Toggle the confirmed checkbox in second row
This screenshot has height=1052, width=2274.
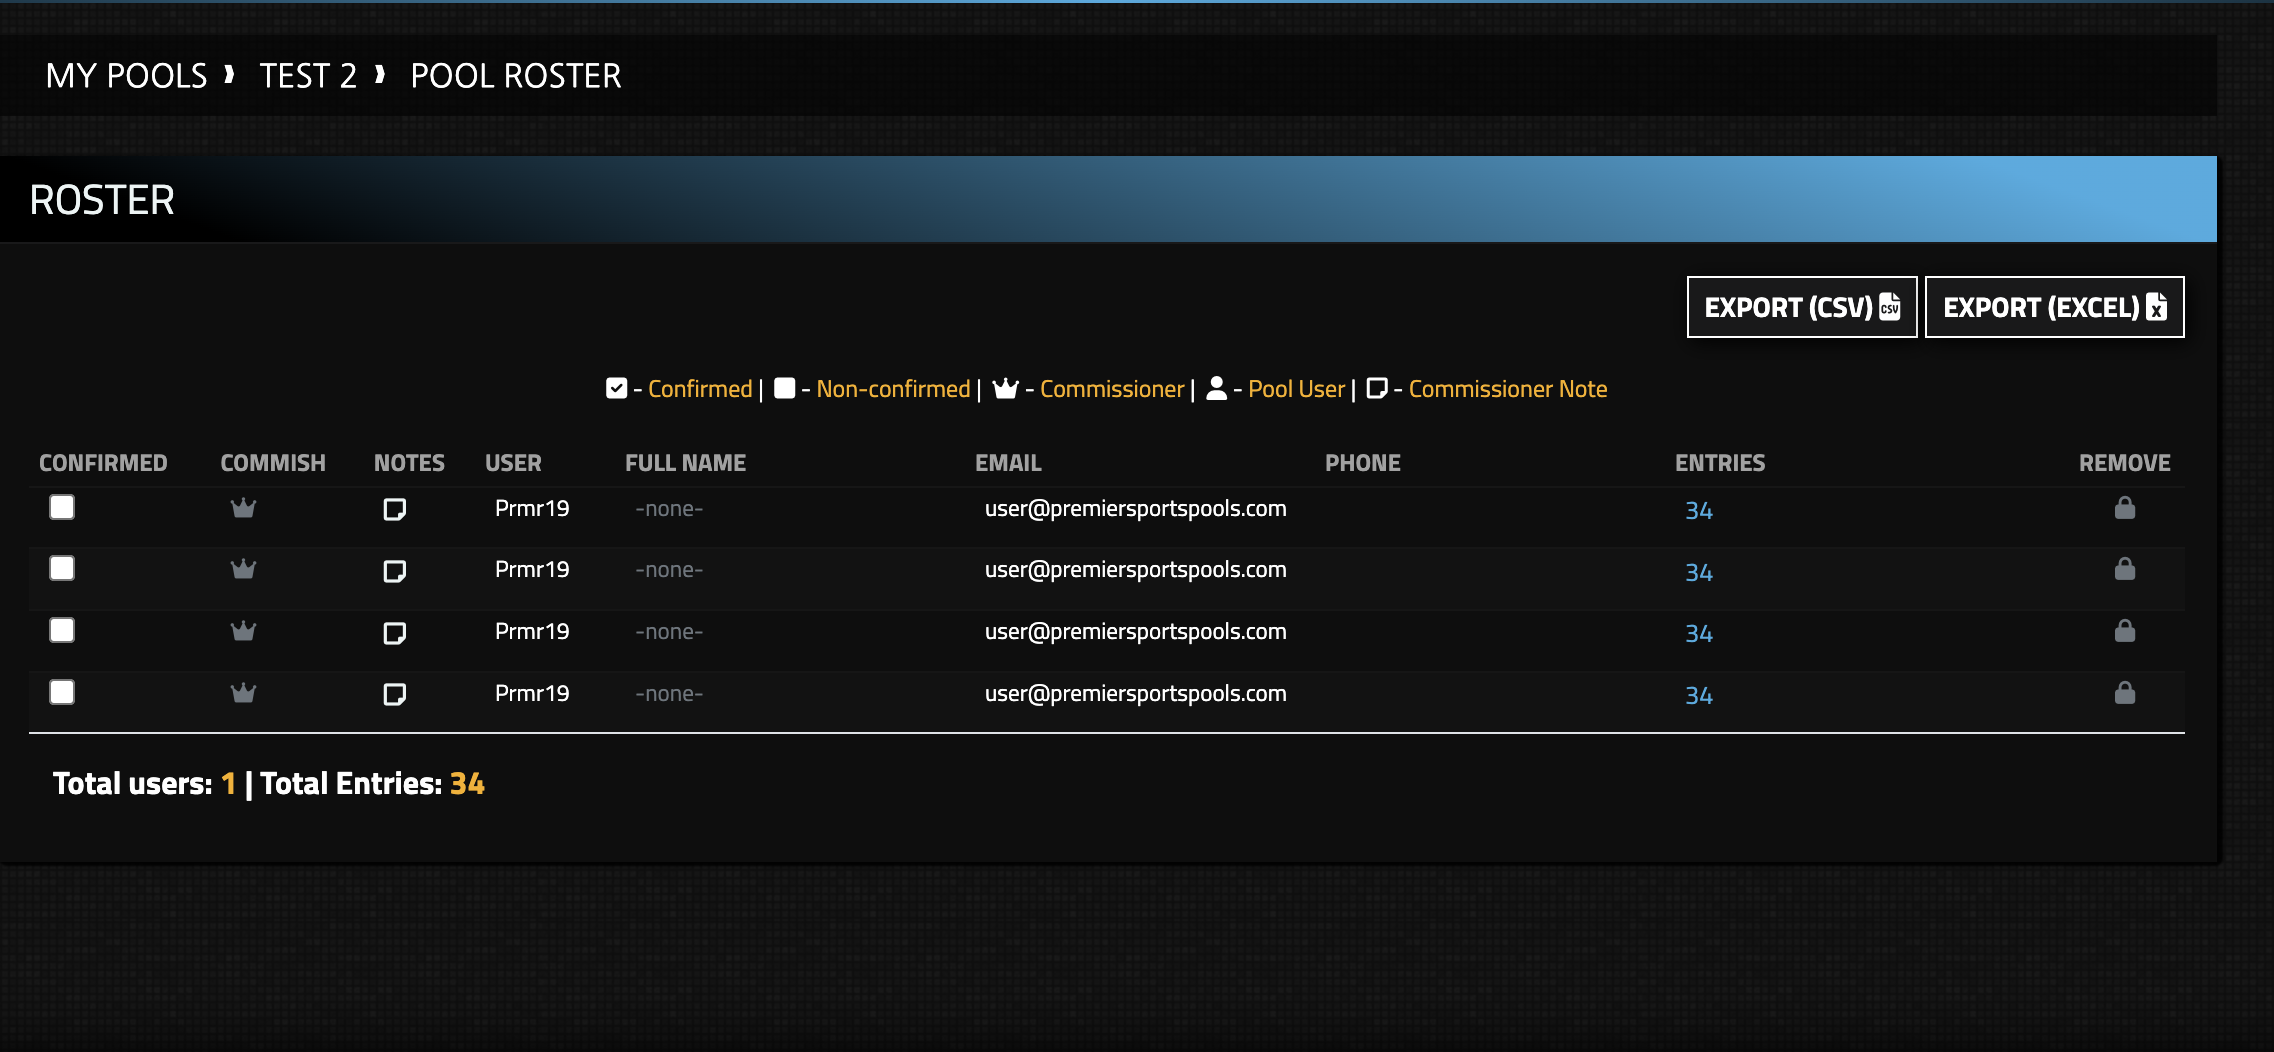[62, 568]
